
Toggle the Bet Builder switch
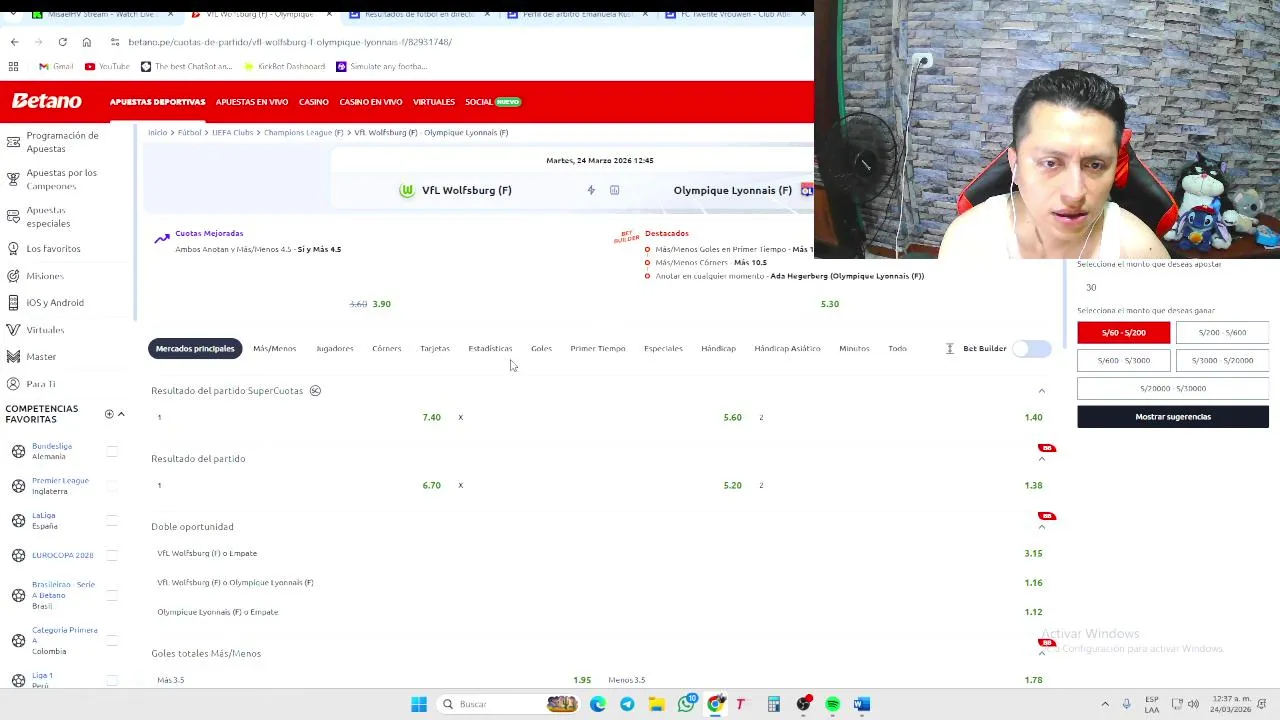(1031, 348)
